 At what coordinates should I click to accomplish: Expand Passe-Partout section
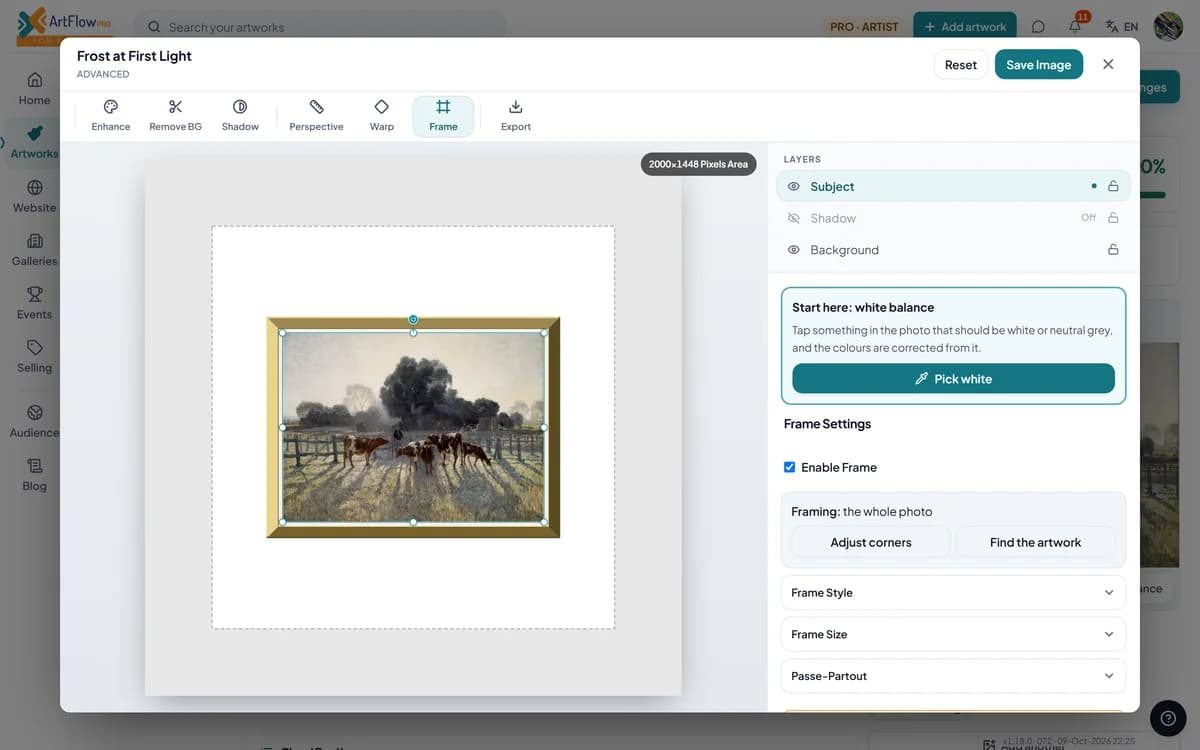tap(953, 676)
